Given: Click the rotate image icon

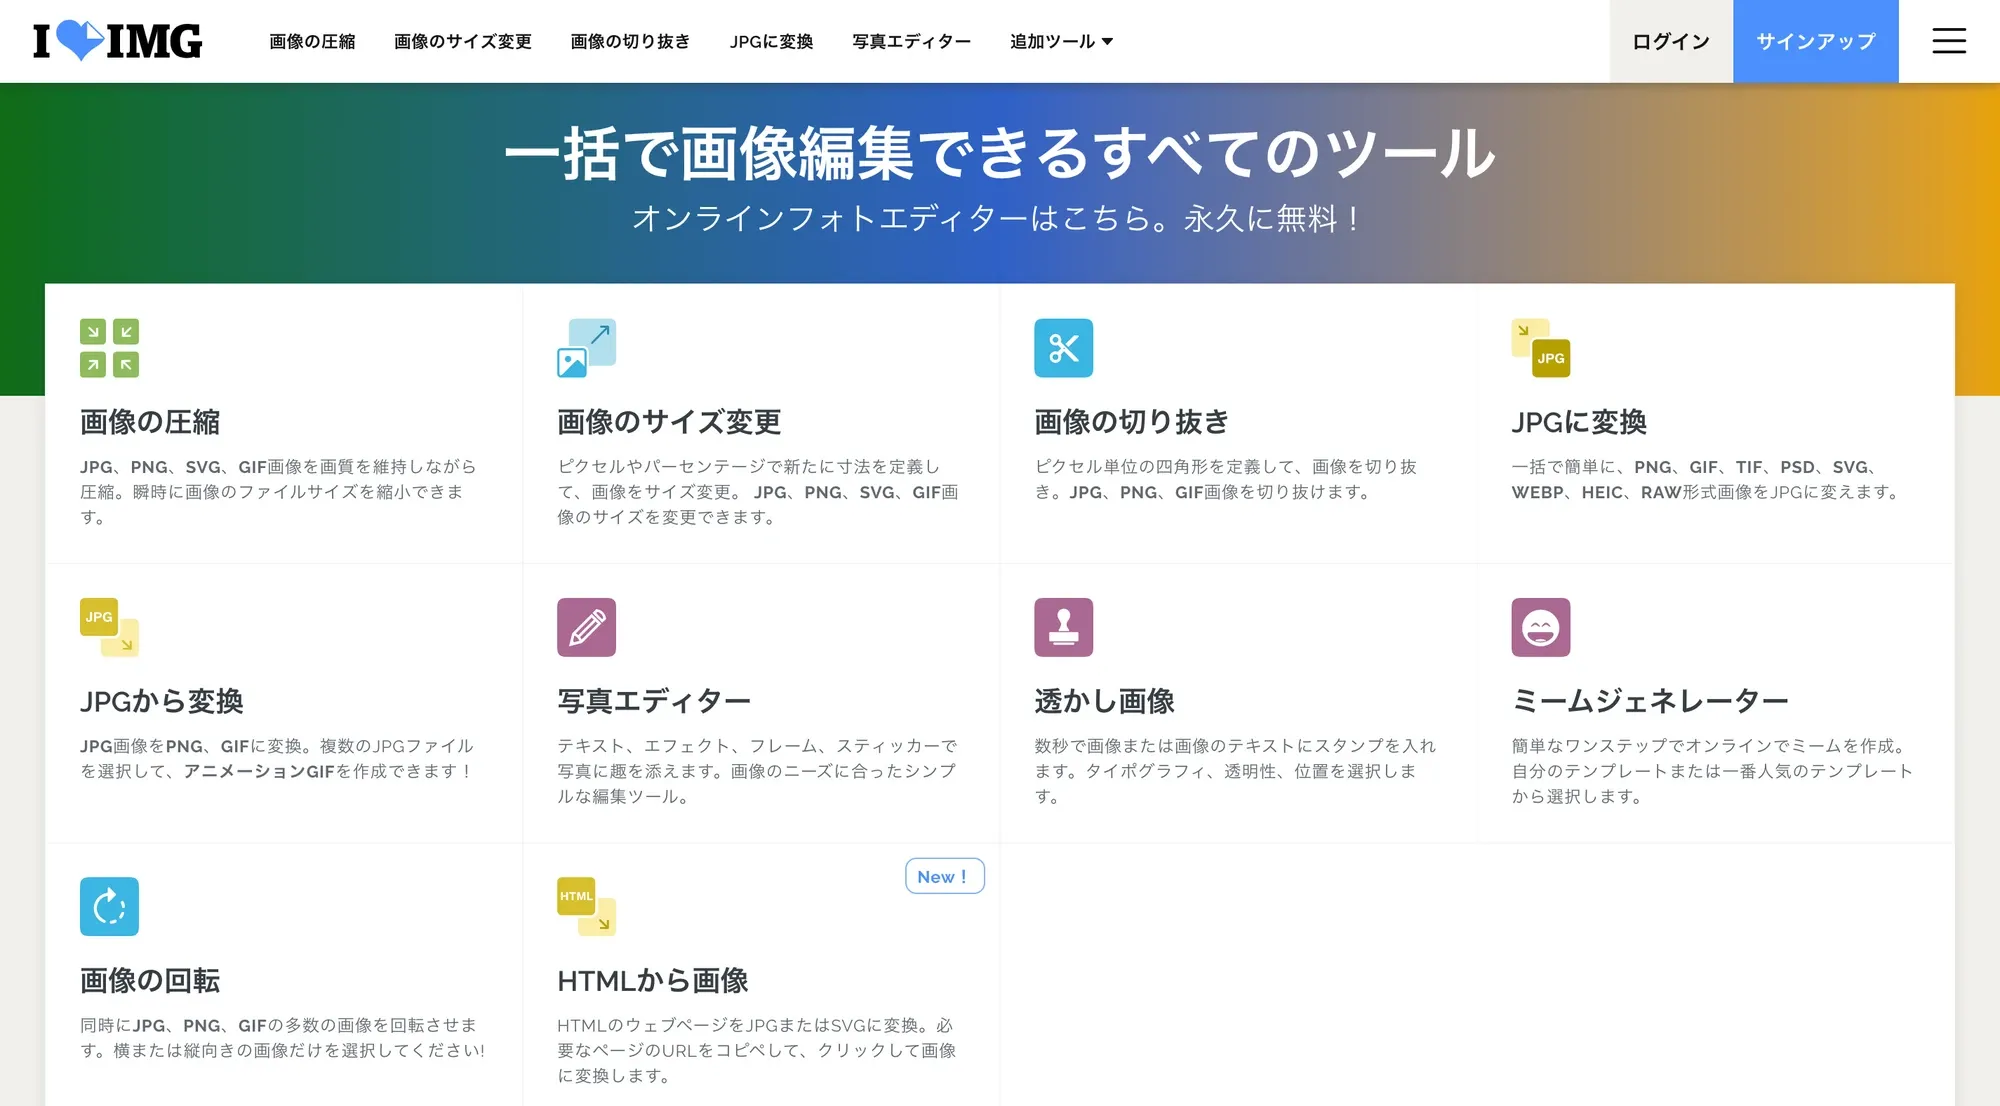Looking at the screenshot, I should pos(109,906).
